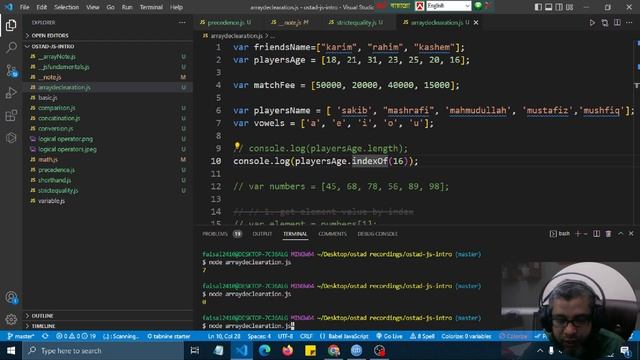Image resolution: width=640 pixels, height=360 pixels.
Task: Open the Edit menu
Action: [x=41, y=7]
